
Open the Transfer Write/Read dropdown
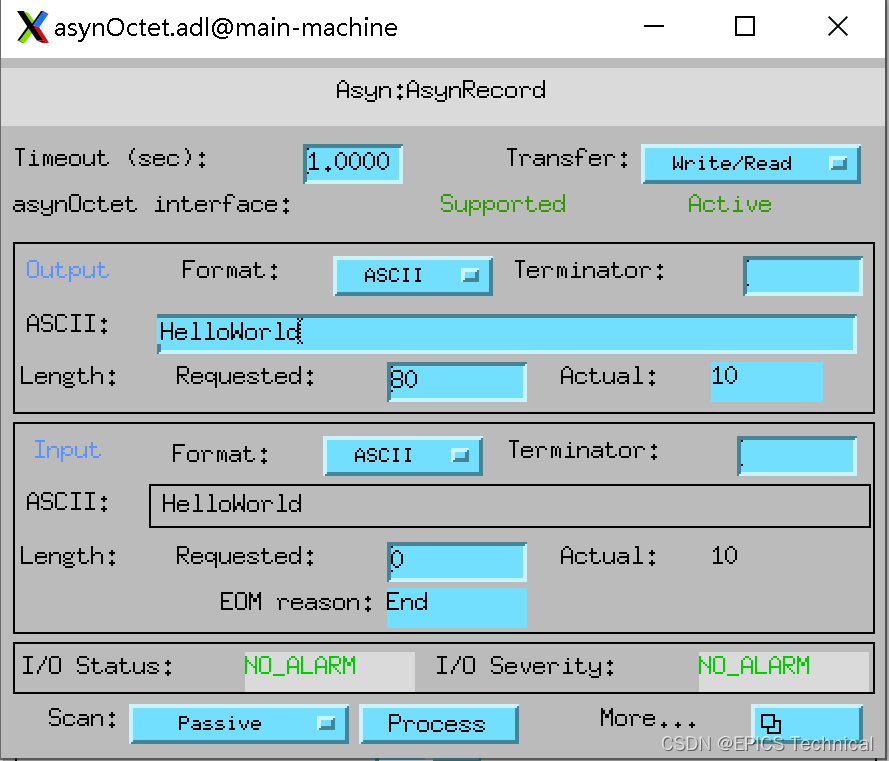click(750, 164)
